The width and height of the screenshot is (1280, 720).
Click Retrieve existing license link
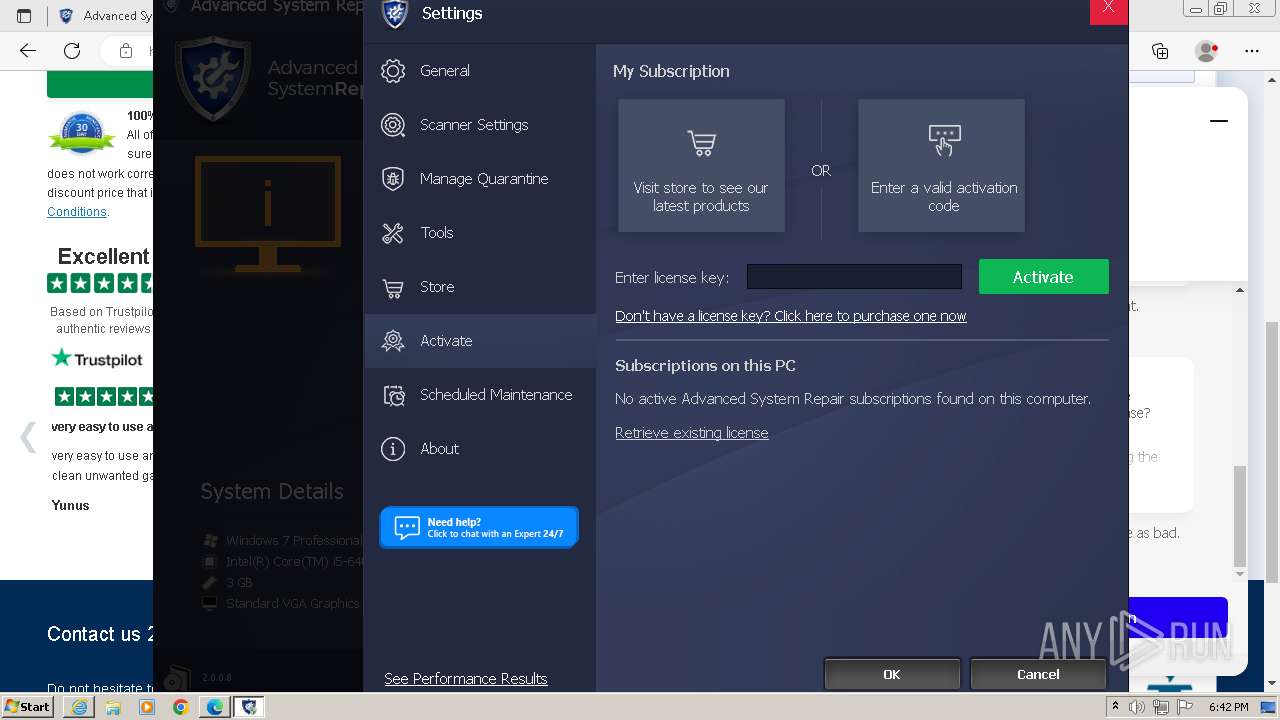click(x=691, y=433)
